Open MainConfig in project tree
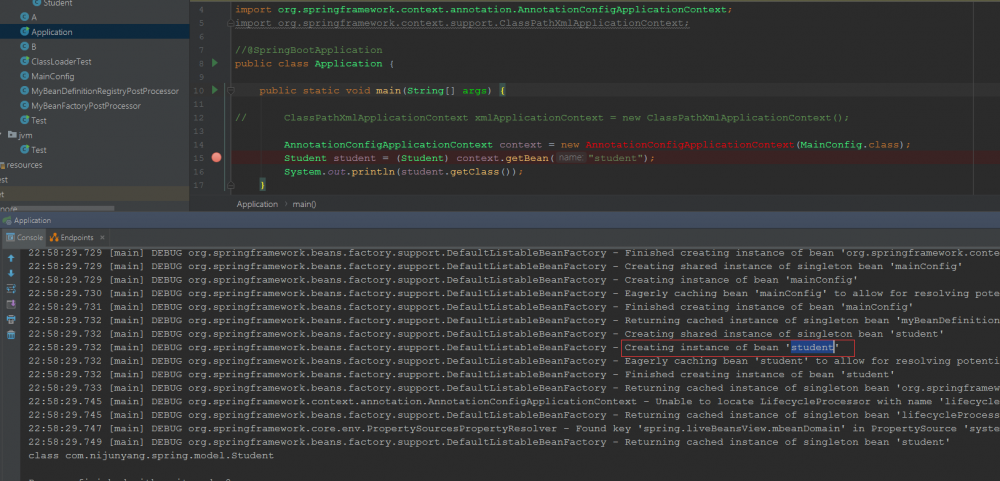The image size is (1000, 481). click(52, 76)
